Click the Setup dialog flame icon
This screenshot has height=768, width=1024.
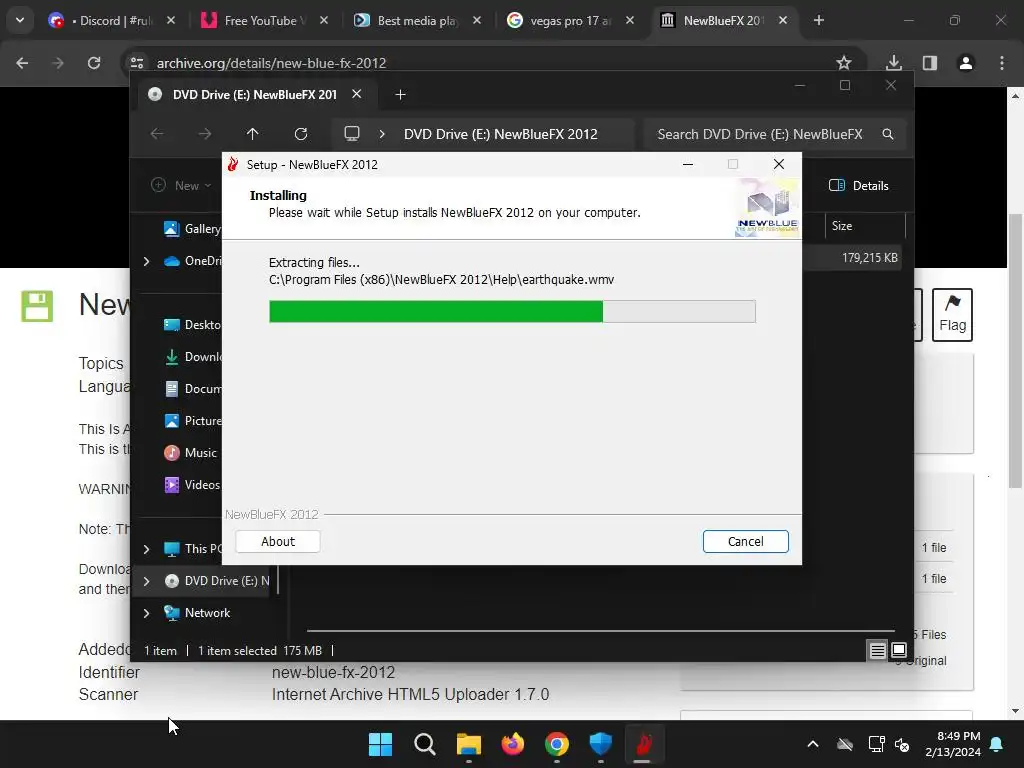coord(233,165)
